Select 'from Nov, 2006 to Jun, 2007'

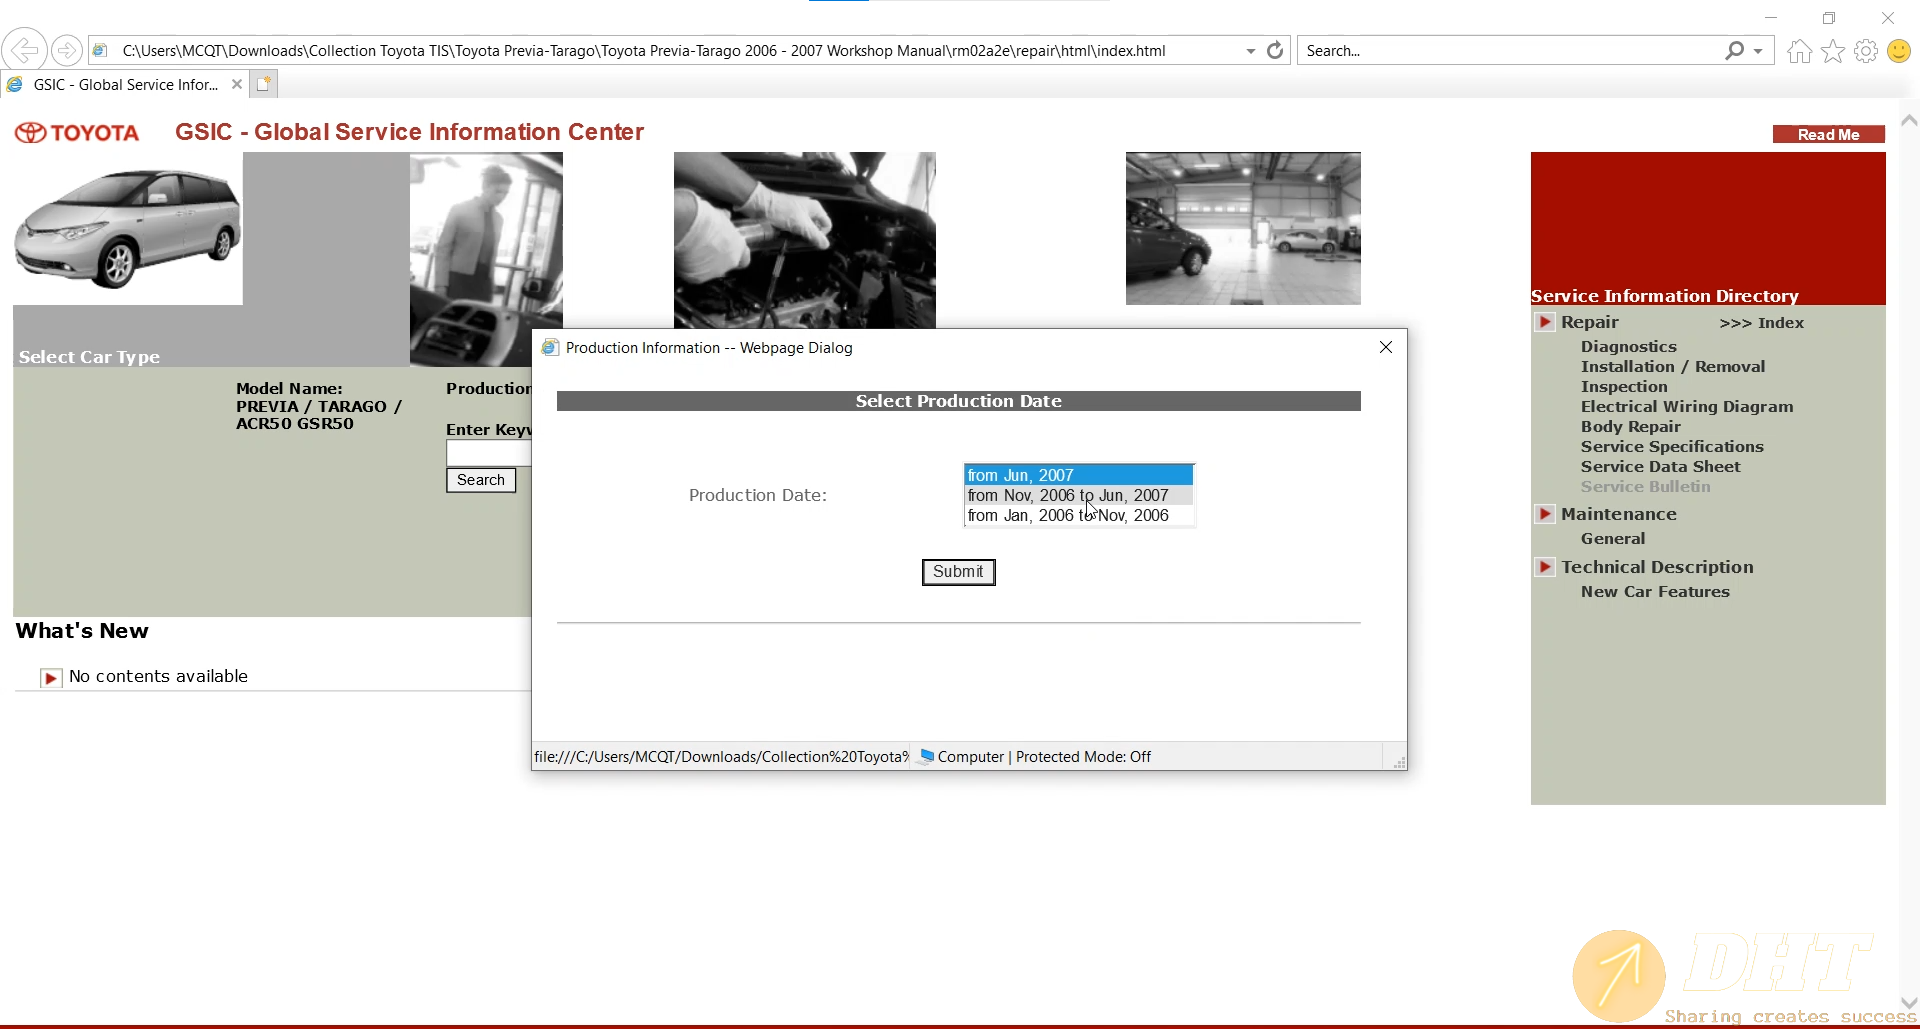(1067, 496)
